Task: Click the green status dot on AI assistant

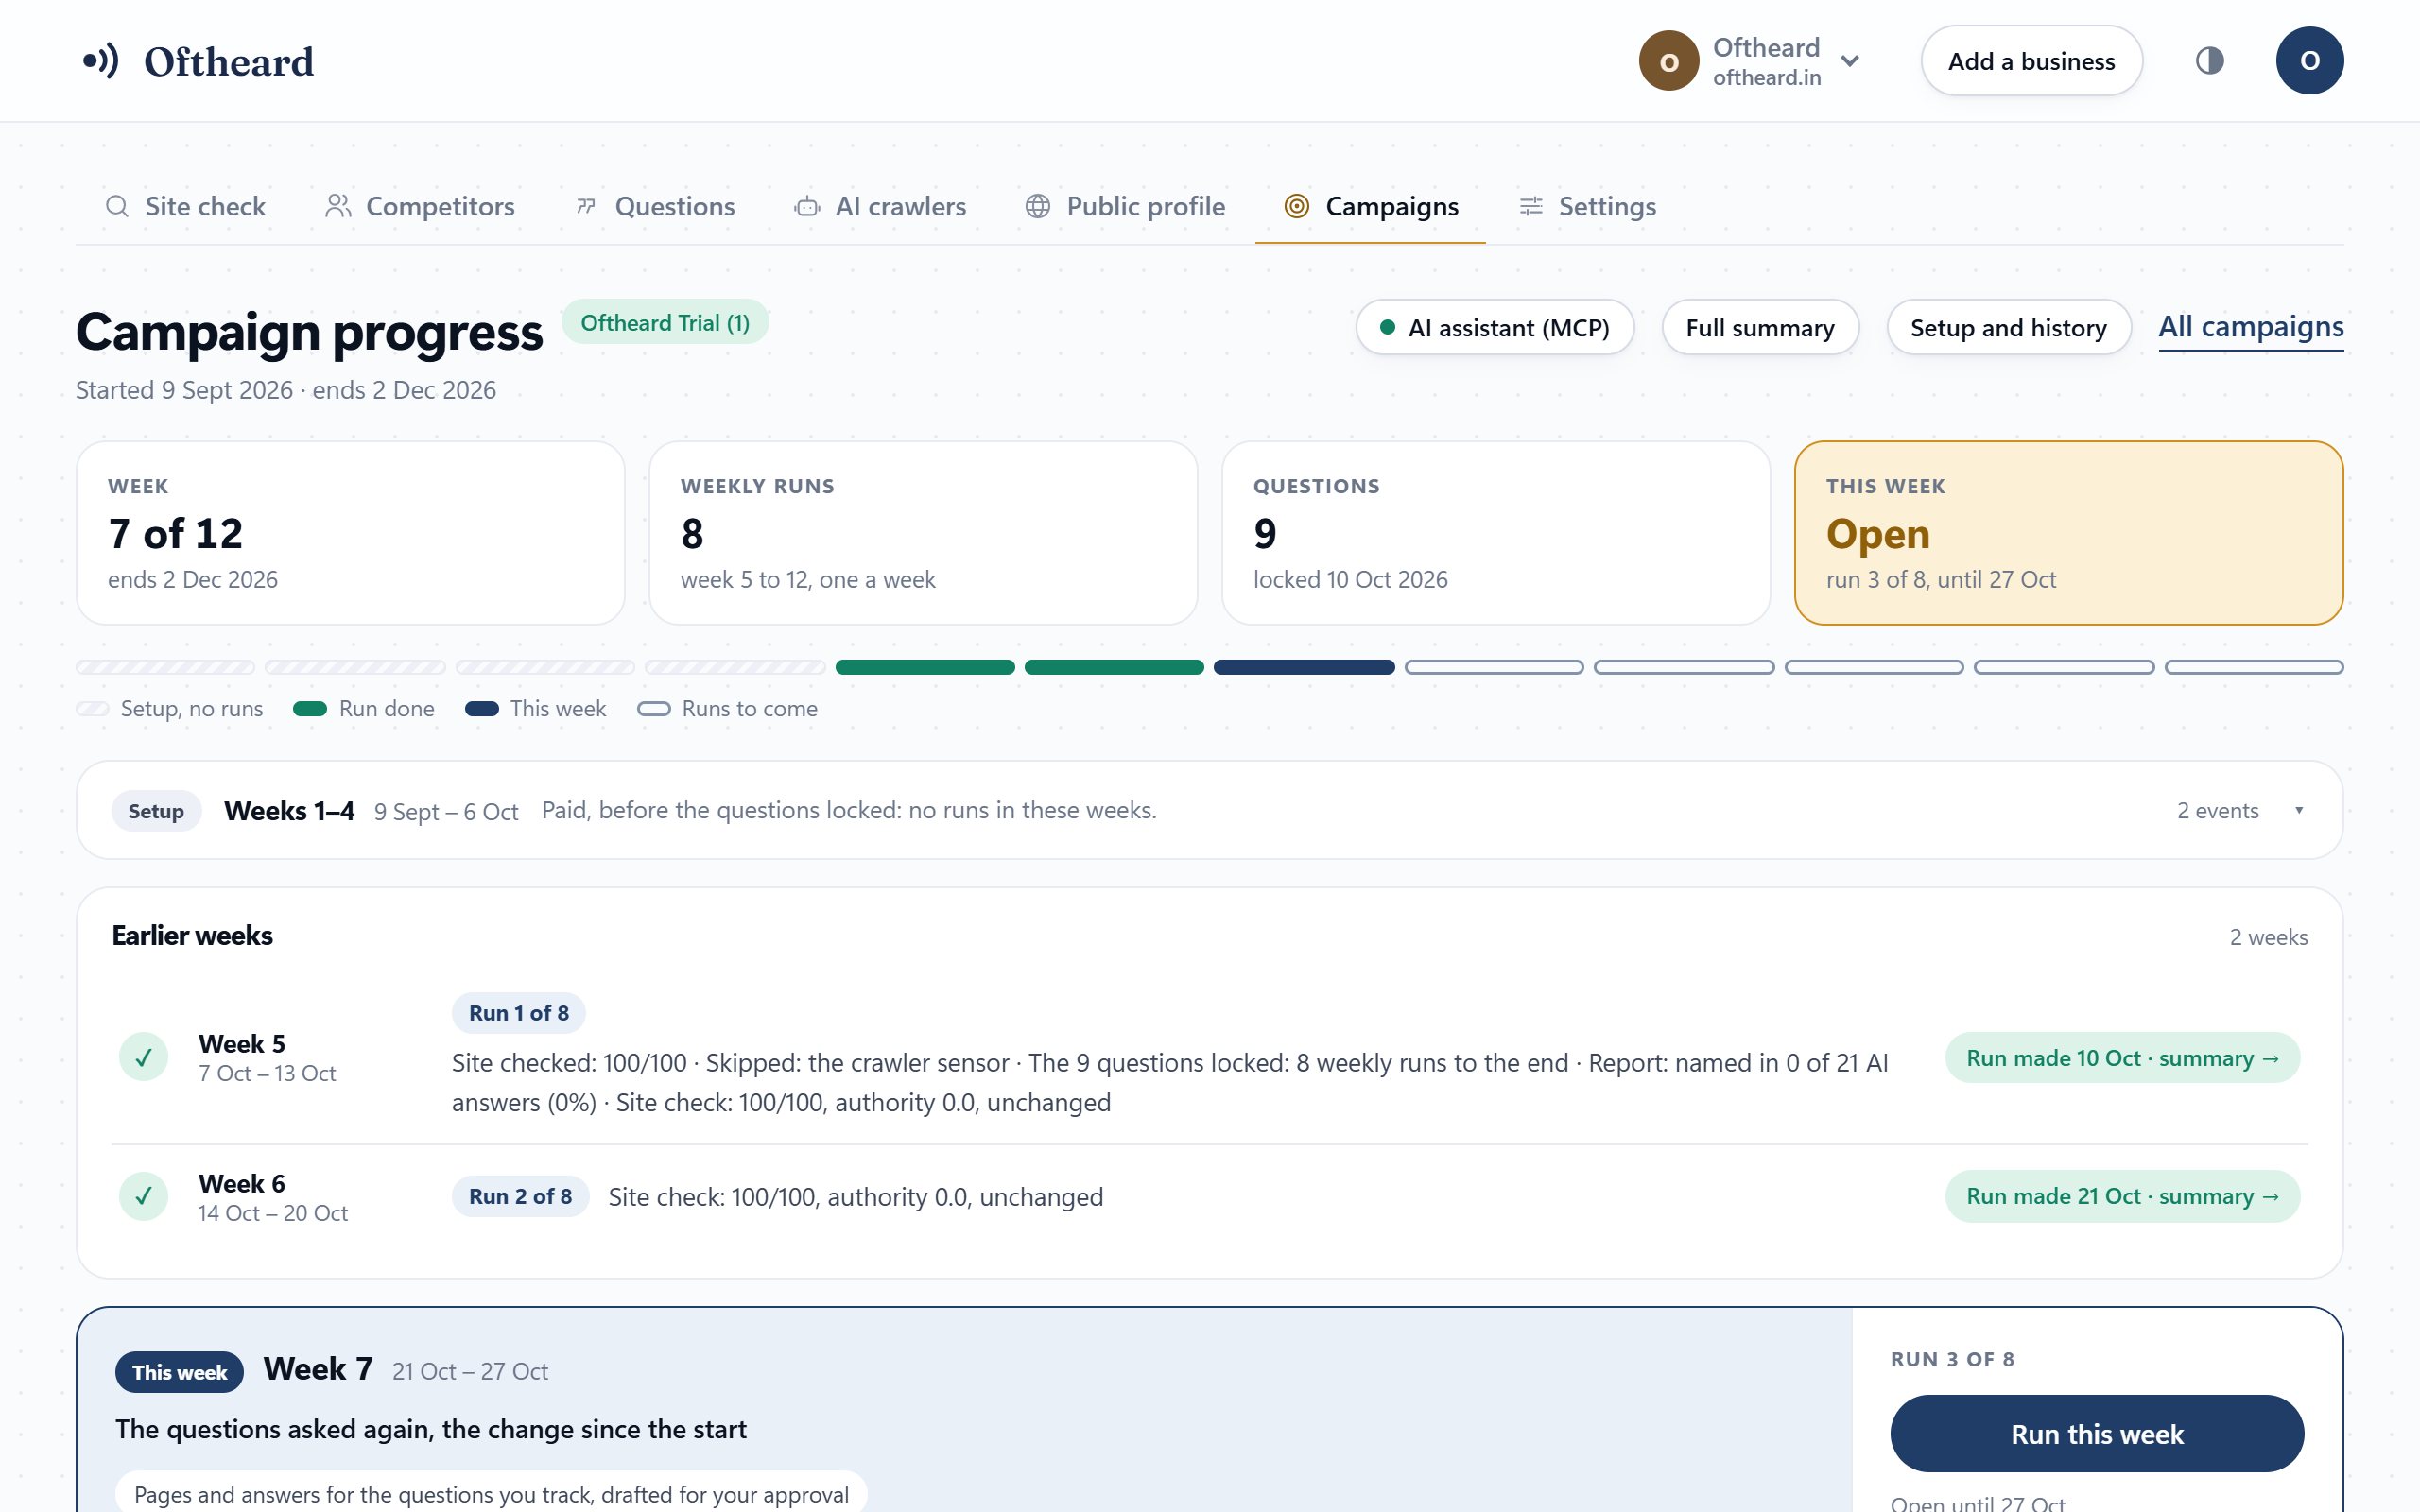Action: 1387,327
